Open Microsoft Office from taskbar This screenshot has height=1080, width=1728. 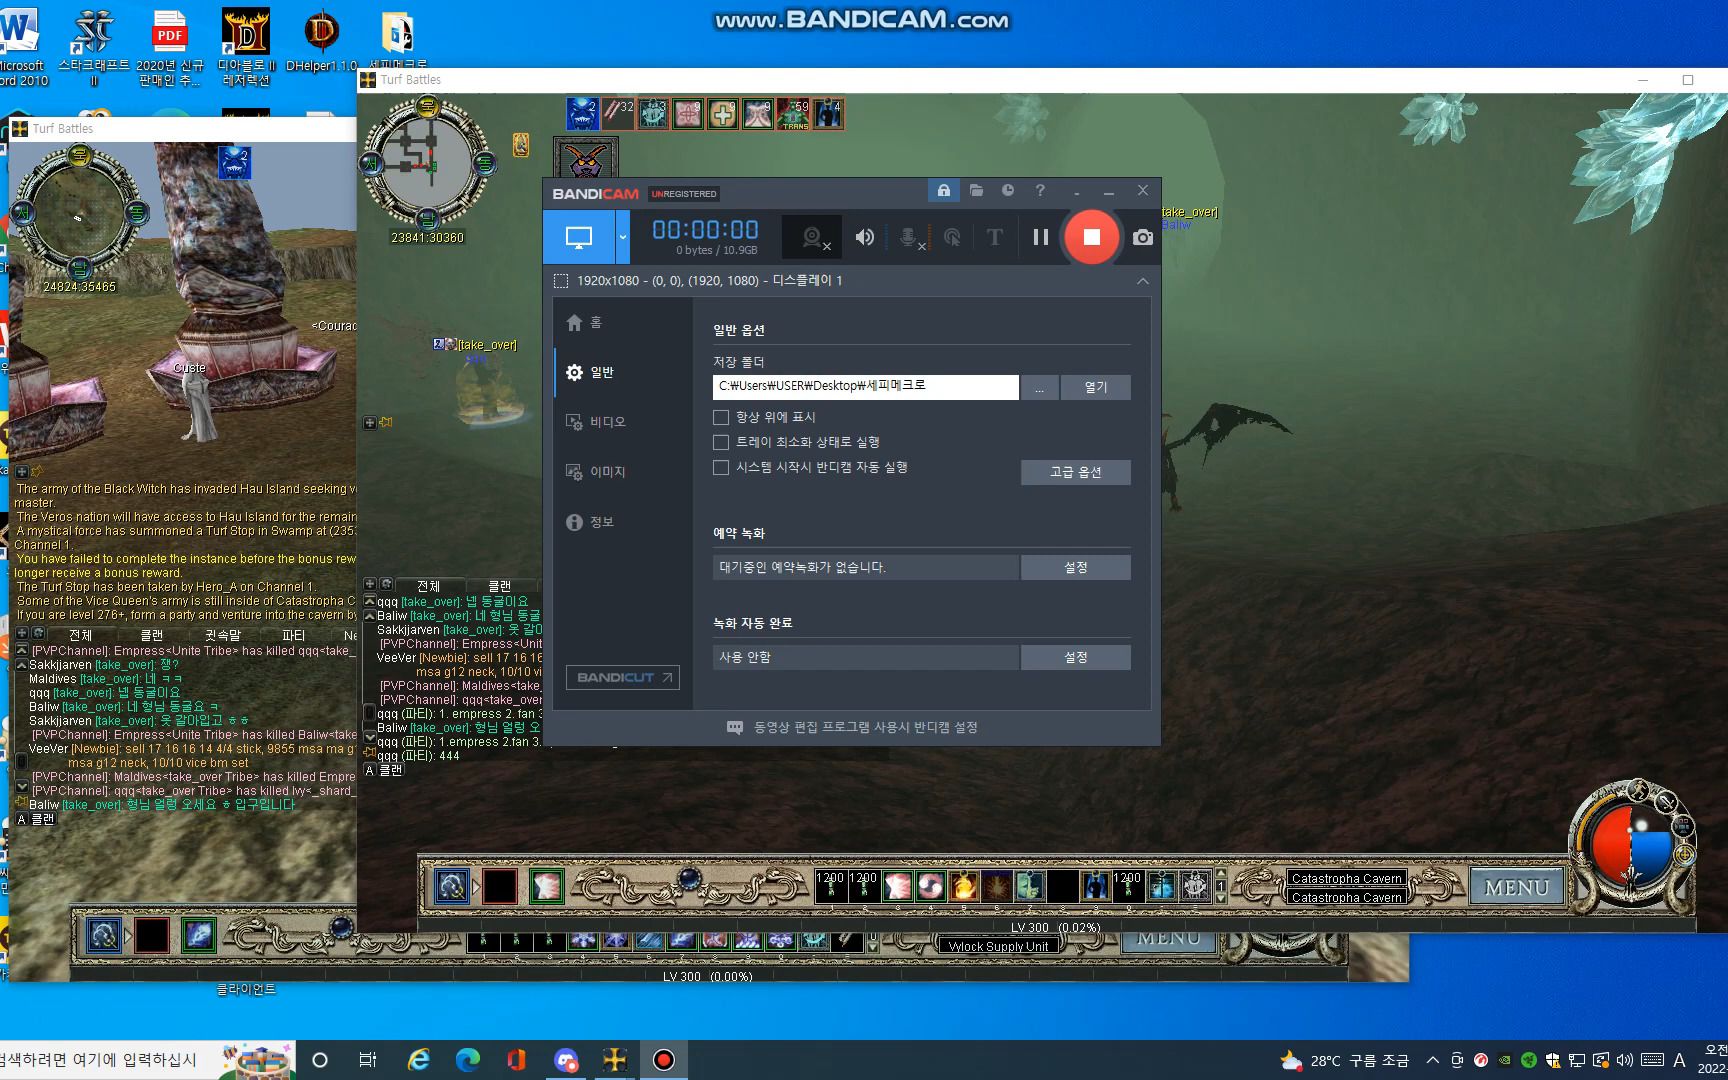[516, 1060]
